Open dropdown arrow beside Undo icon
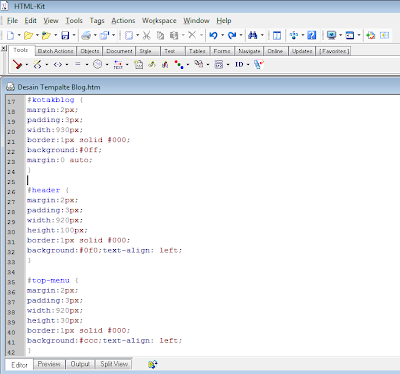 point(222,35)
